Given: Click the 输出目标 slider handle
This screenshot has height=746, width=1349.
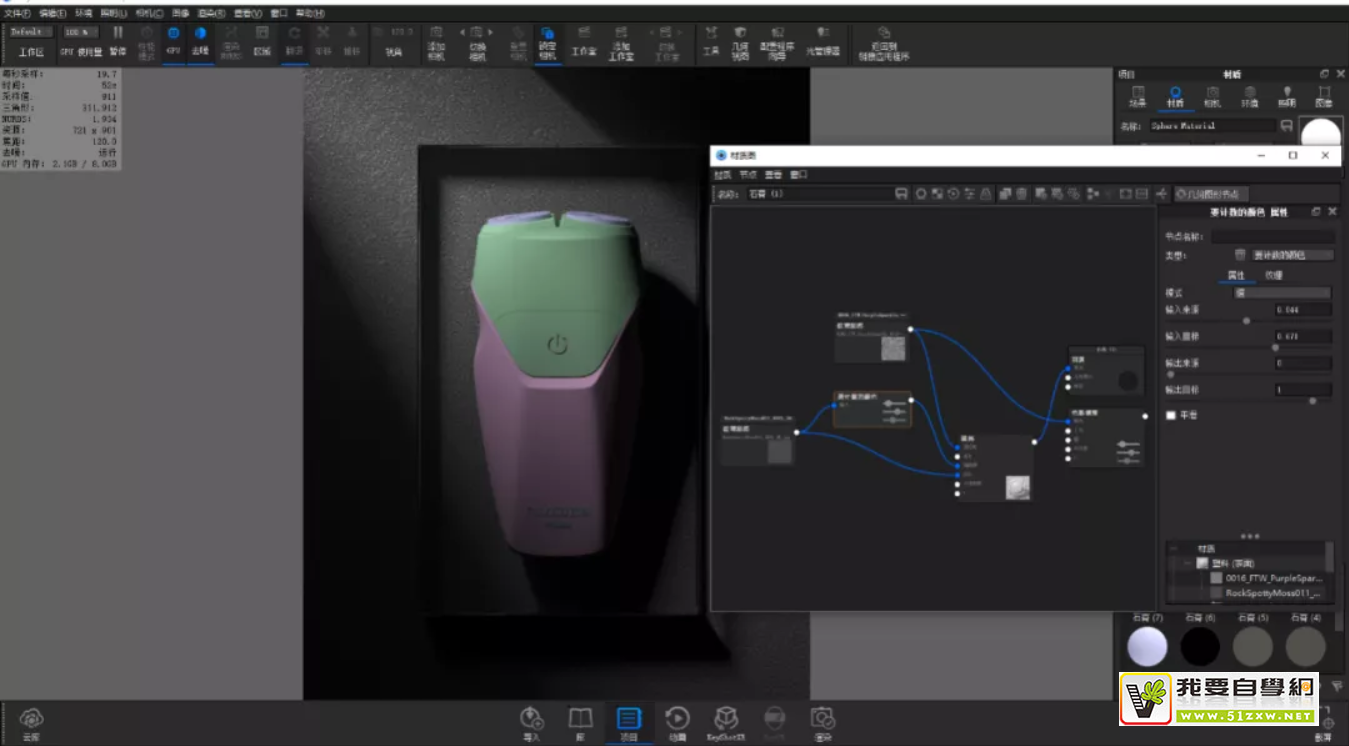Looking at the screenshot, I should coord(1313,401).
